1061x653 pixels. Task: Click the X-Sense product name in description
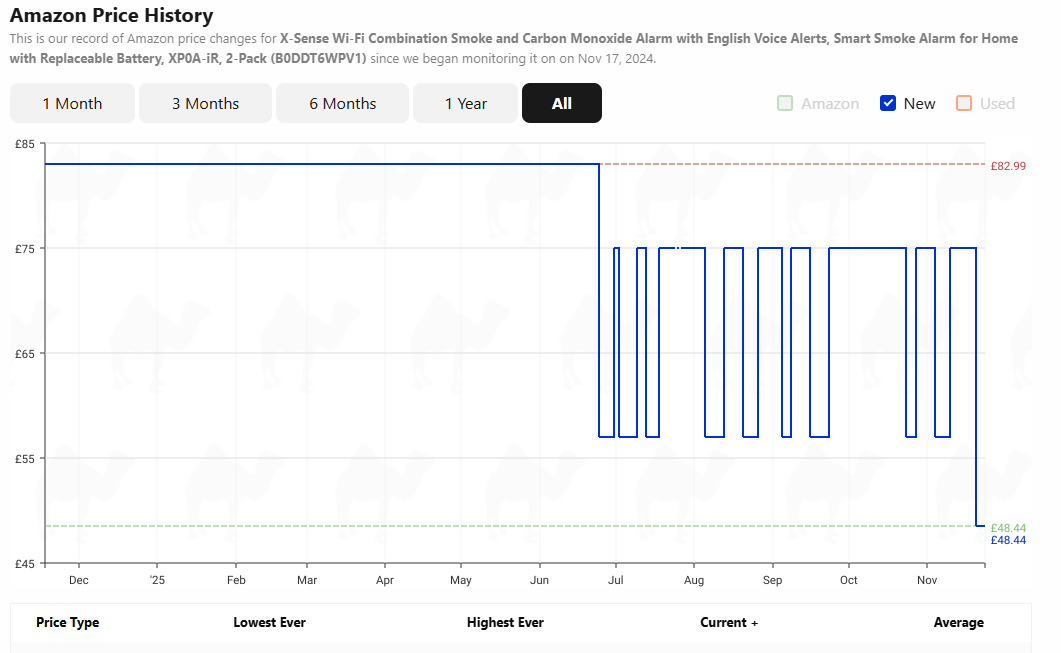tap(514, 48)
